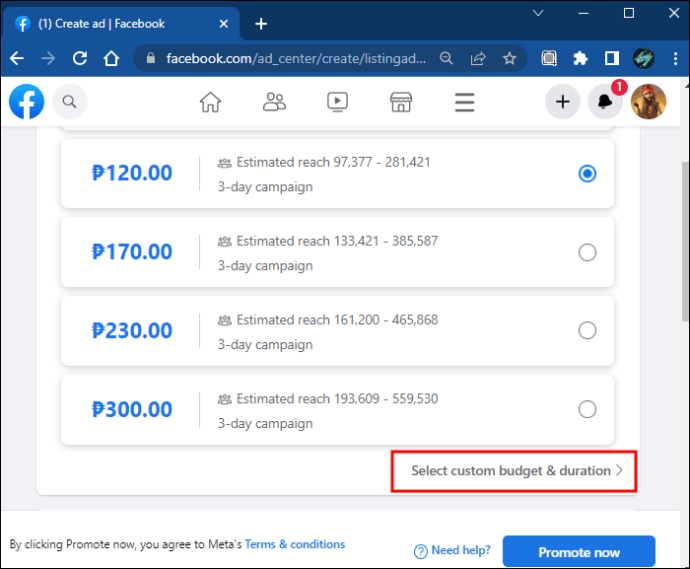Click Estimated reach 161,200 - 465,868

[x=337, y=320]
